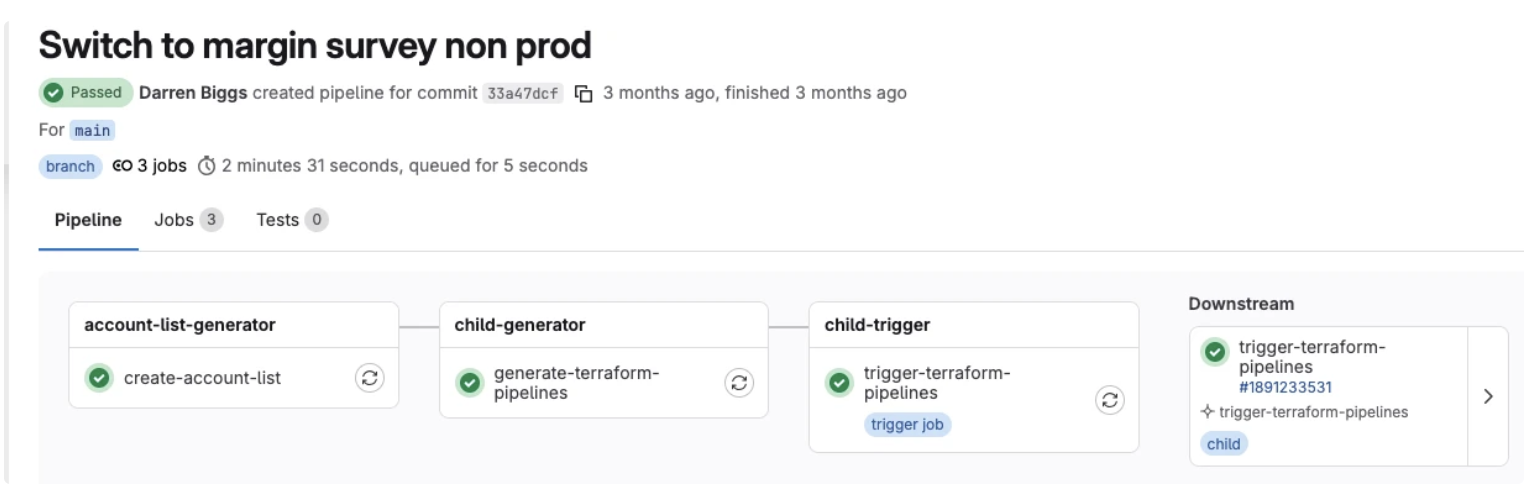This screenshot has width=1524, height=490.
Task: Select the Pipeline tab
Action: (88, 220)
